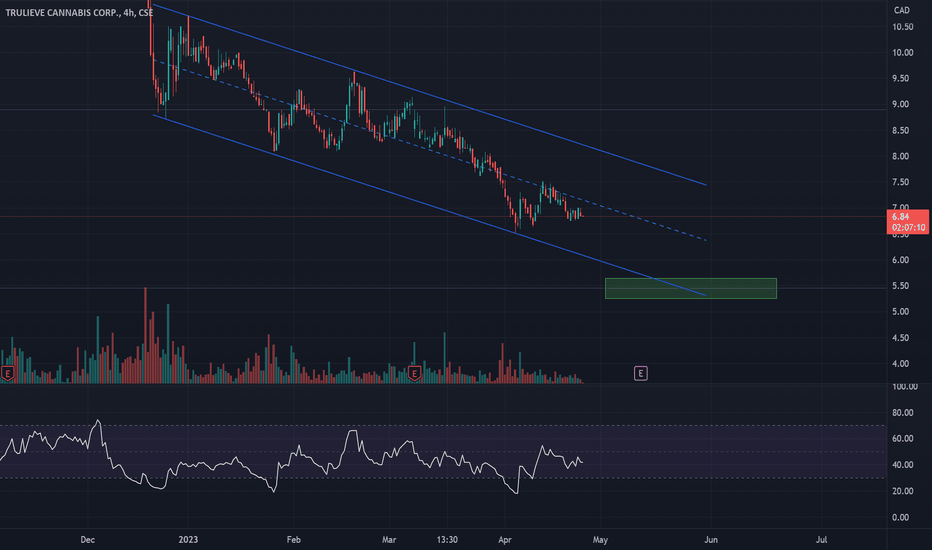This screenshot has height=550, width=932.
Task: Click the current price label 6.84
Action: [x=900, y=217]
